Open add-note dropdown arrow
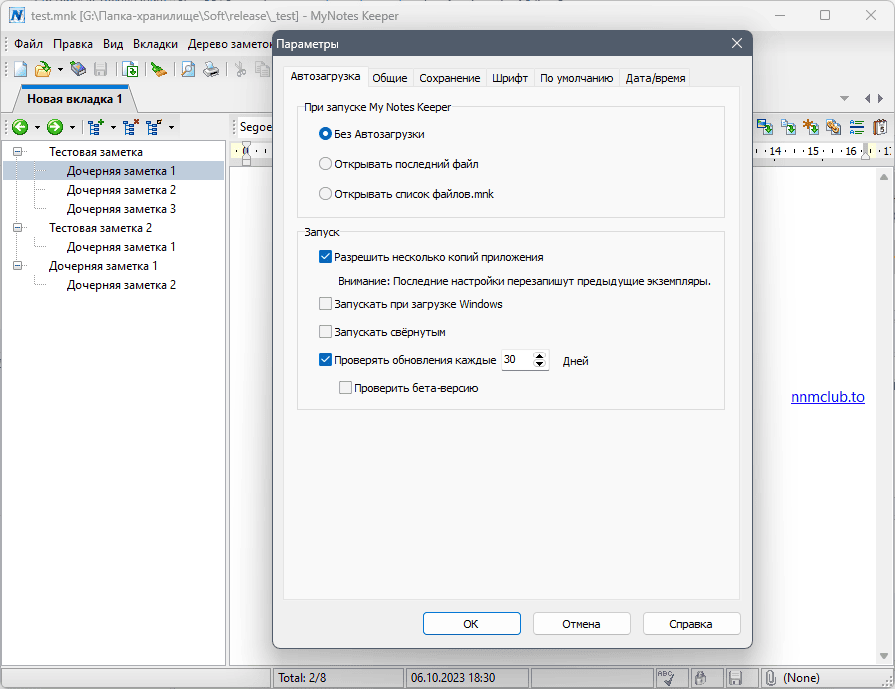The image size is (895, 689). coord(113,127)
